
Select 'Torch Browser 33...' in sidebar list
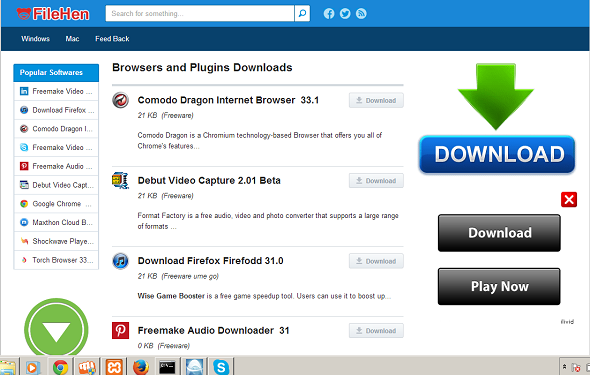pos(56,260)
